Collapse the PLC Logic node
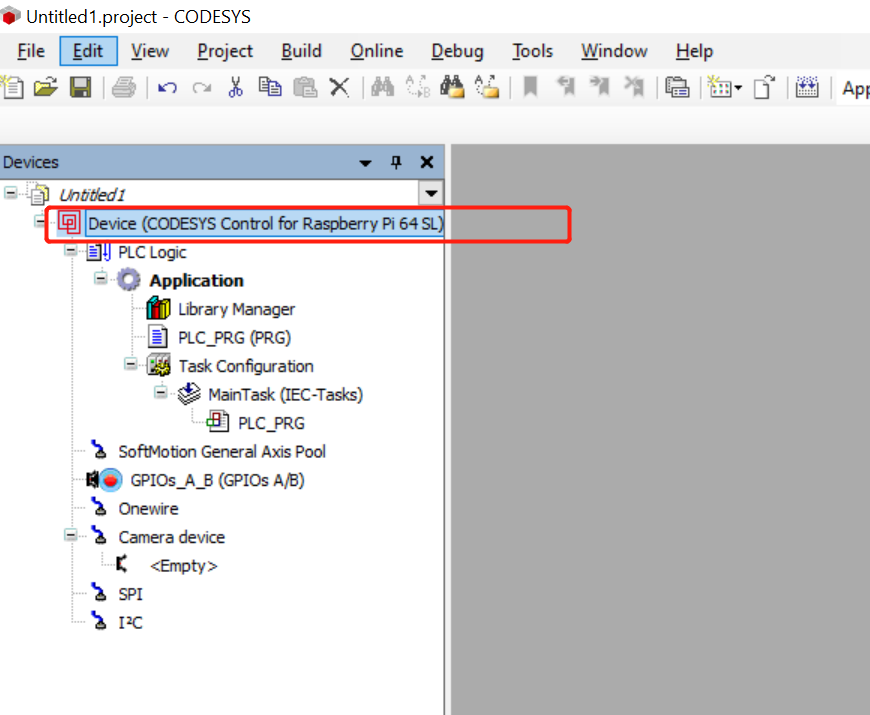The image size is (870, 715). pos(70,251)
